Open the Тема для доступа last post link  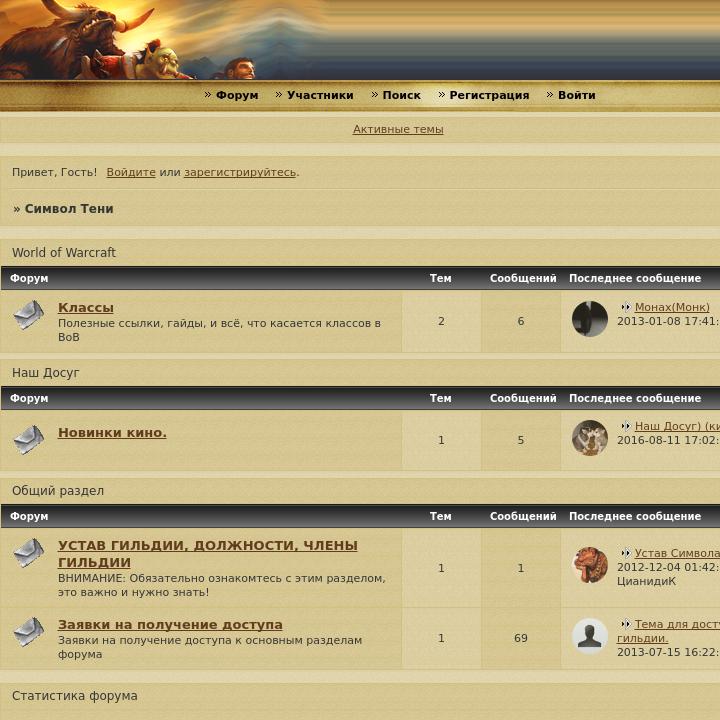668,631
